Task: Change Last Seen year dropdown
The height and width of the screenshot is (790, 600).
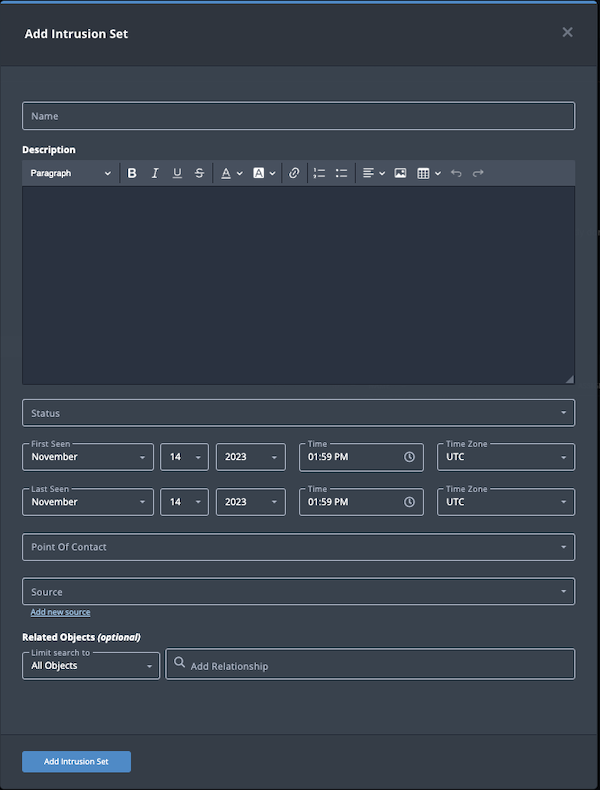Action: 251,502
